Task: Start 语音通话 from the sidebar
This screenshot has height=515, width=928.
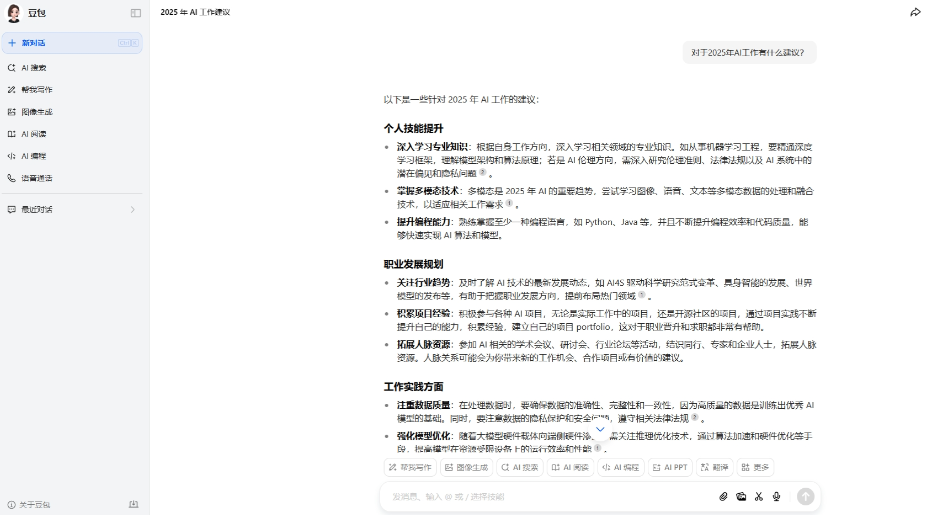Action: coord(72,178)
